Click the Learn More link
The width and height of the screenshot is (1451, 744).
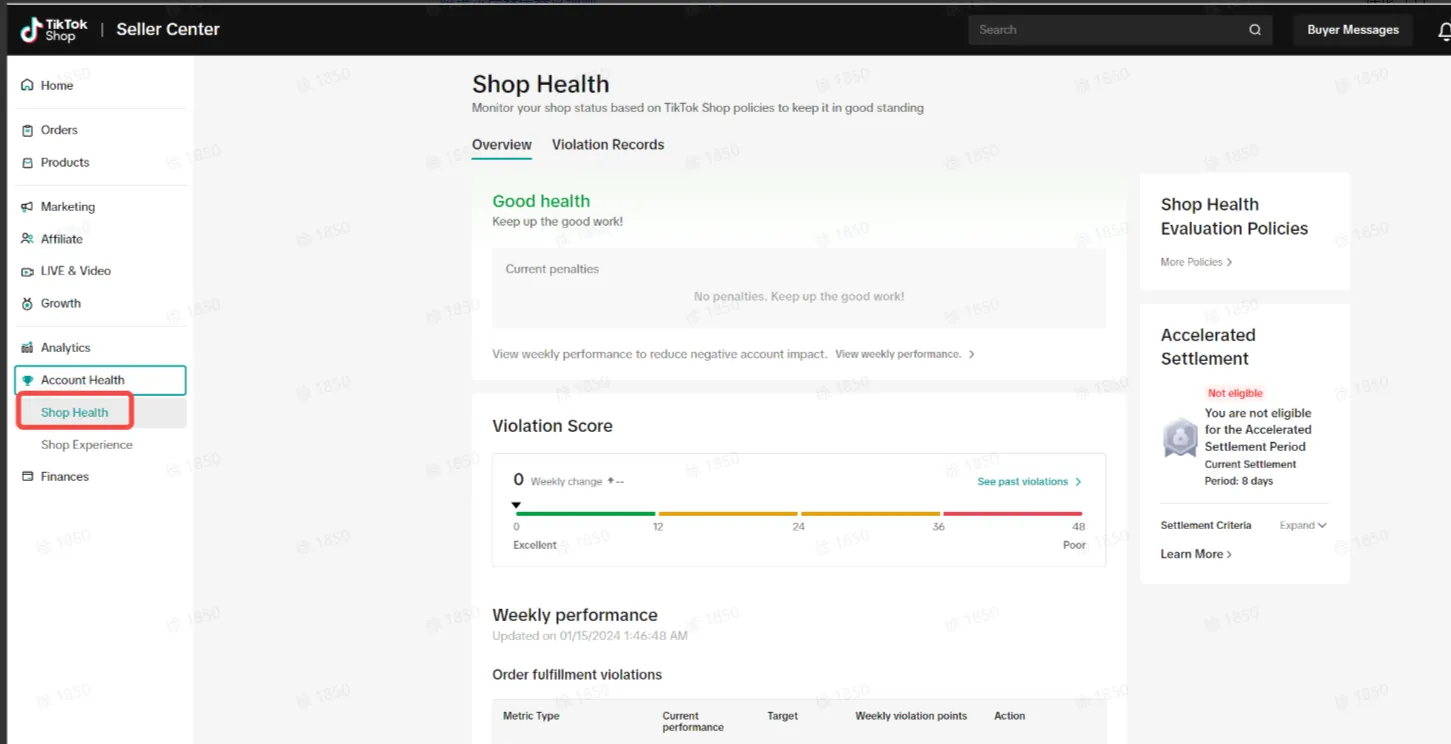click(1192, 554)
